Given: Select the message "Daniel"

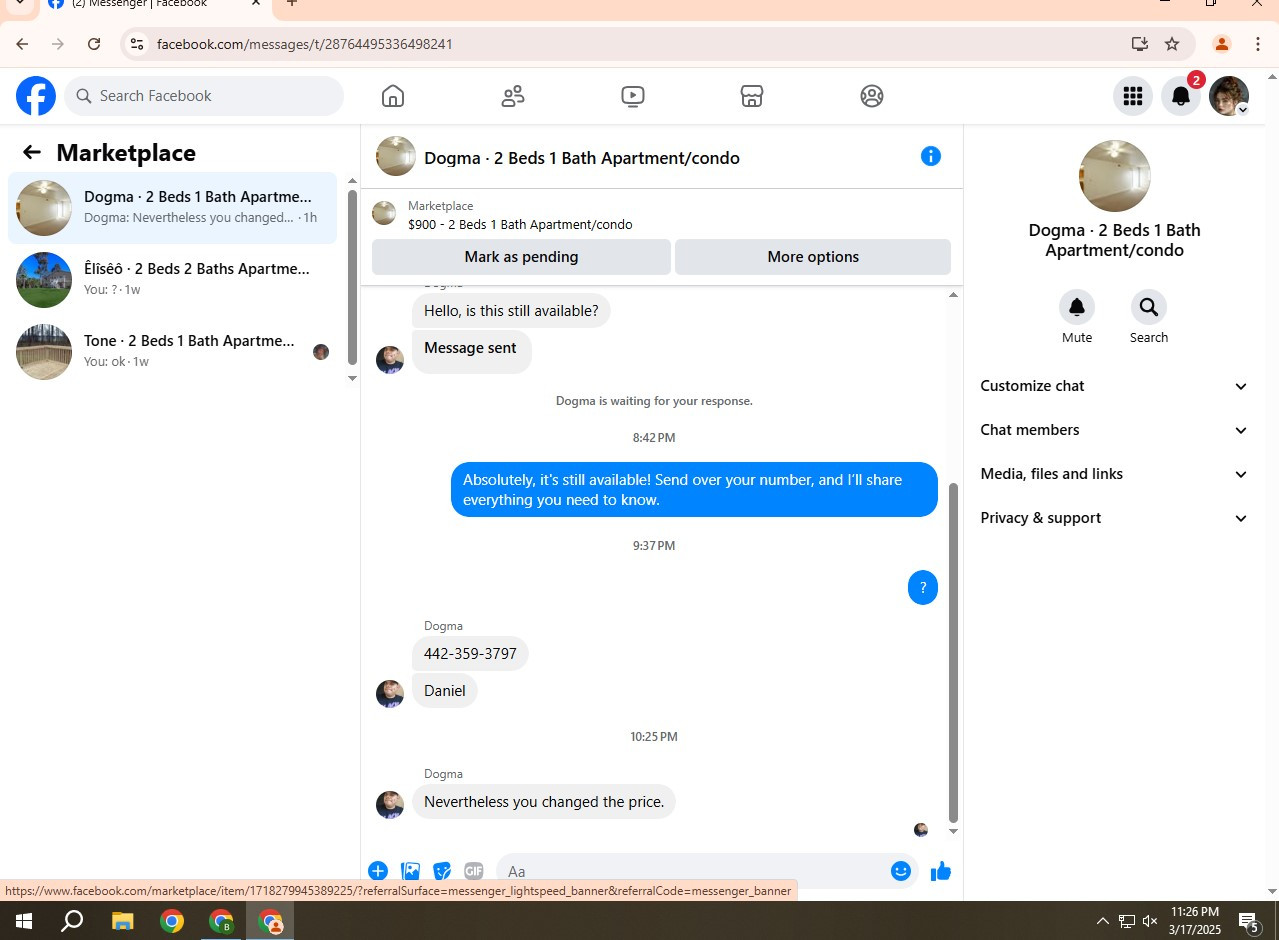Looking at the screenshot, I should point(445,691).
